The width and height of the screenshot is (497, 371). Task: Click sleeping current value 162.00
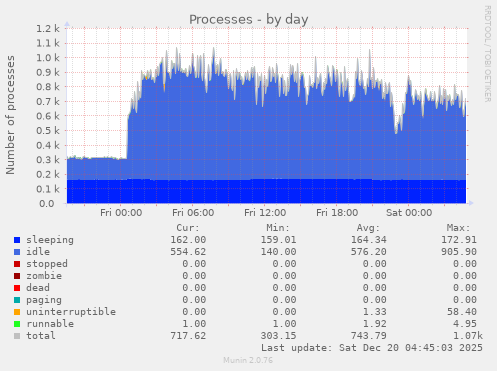pyautogui.click(x=188, y=240)
